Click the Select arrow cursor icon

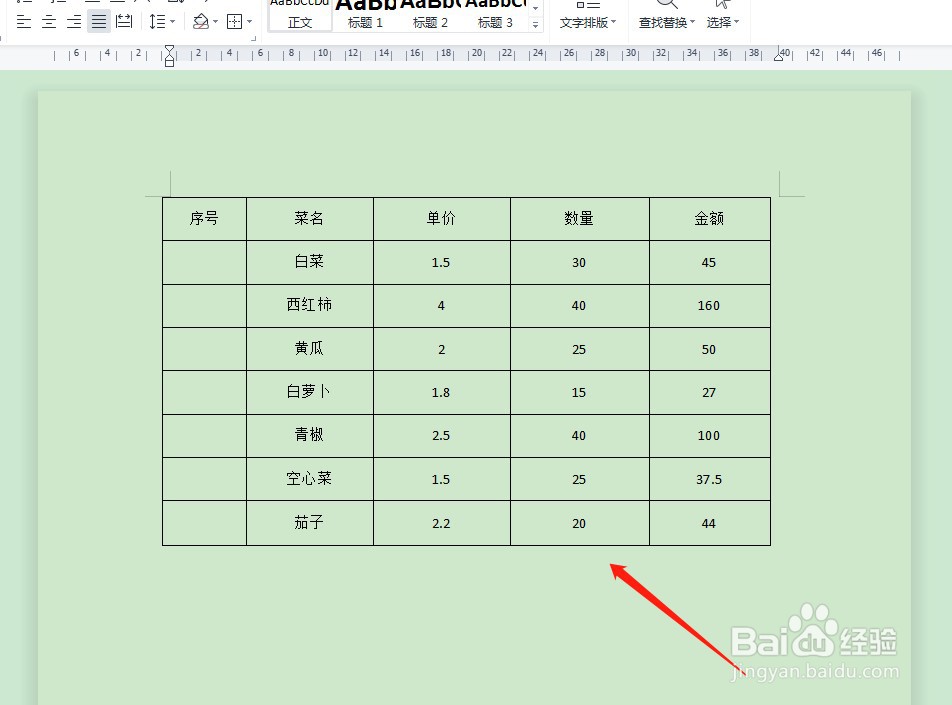click(x=722, y=6)
